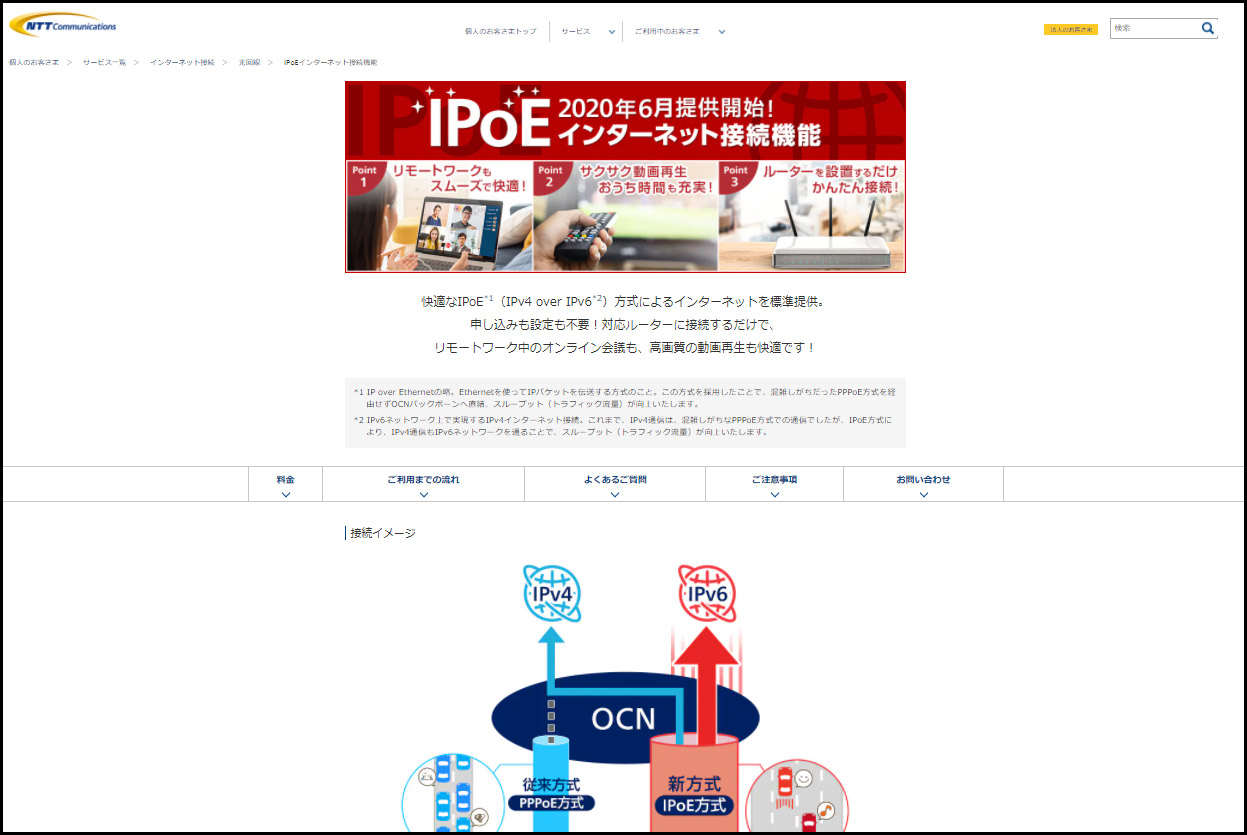Screen dimensions: 1247x835
Task: Click the chevron under ご利用までの流れ
Action: (x=424, y=494)
